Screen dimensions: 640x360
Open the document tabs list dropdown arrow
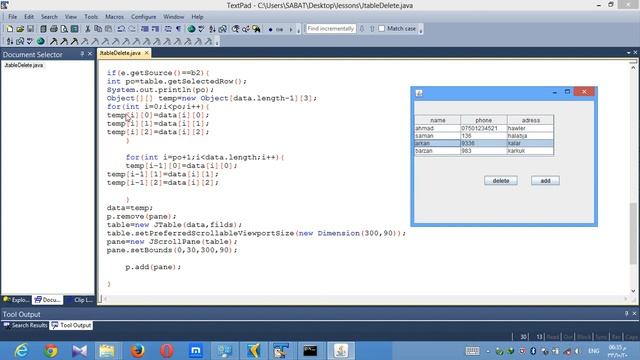(629, 53)
